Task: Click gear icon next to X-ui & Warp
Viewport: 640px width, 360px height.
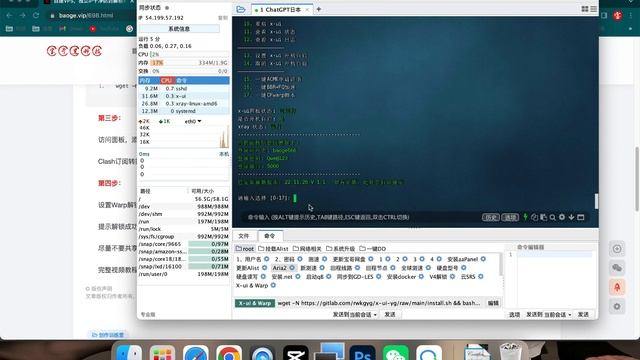Action: (x=273, y=285)
